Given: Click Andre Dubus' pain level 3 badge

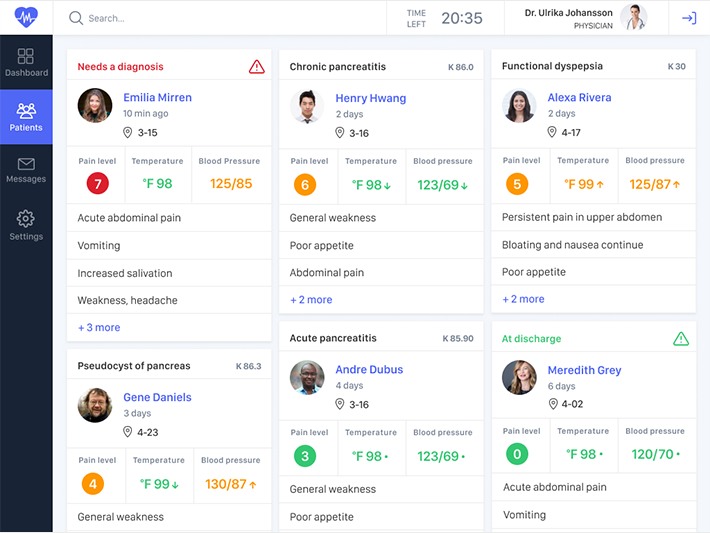Looking at the screenshot, I should pyautogui.click(x=305, y=456).
